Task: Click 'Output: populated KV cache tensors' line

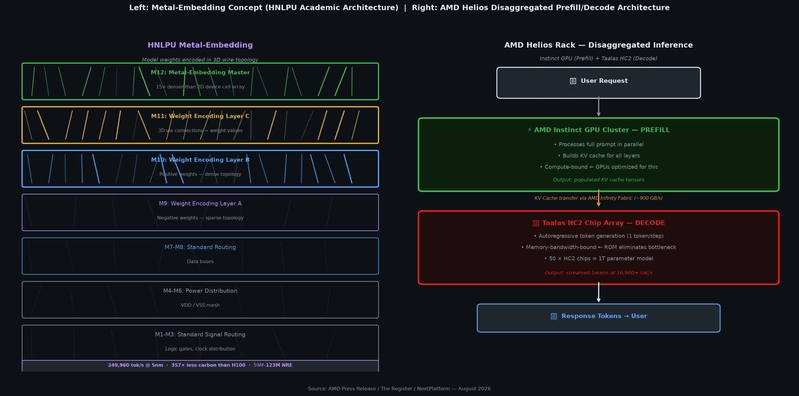Action: pos(598,180)
